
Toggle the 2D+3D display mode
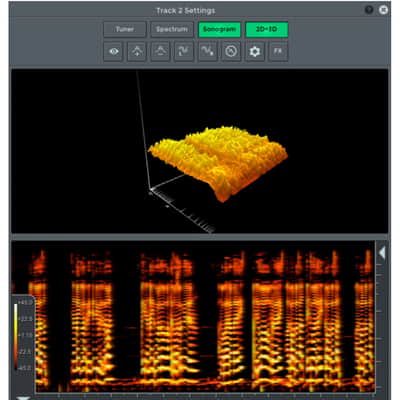click(266, 30)
